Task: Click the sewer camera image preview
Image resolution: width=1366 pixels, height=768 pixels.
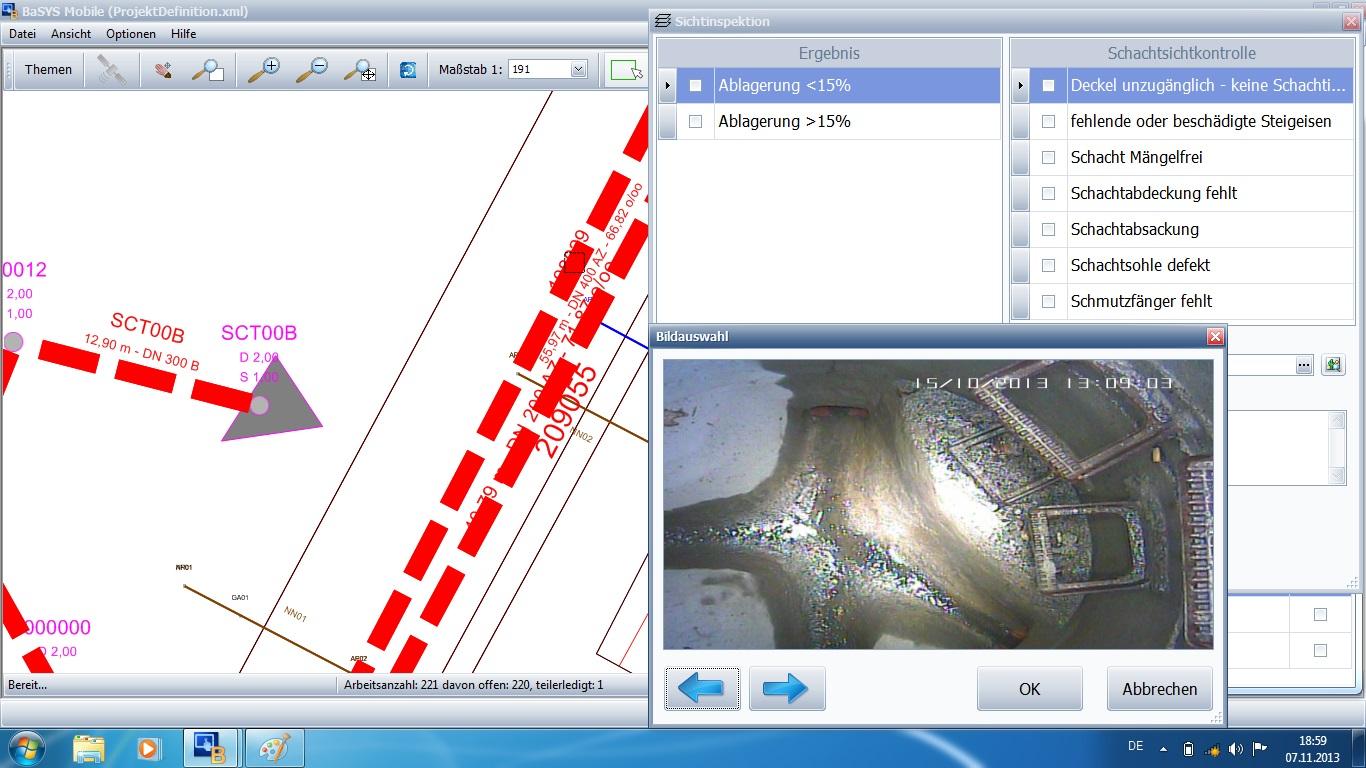Action: (937, 504)
